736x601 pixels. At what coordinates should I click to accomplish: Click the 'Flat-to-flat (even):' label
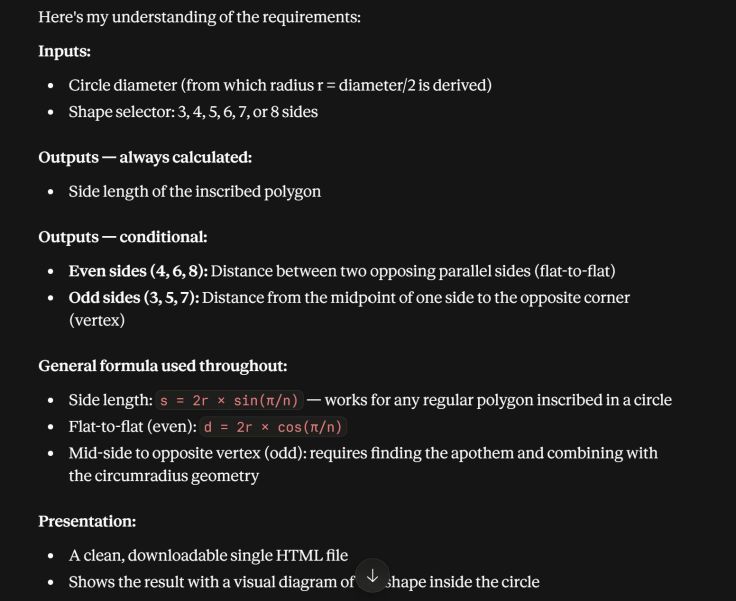[132, 427]
